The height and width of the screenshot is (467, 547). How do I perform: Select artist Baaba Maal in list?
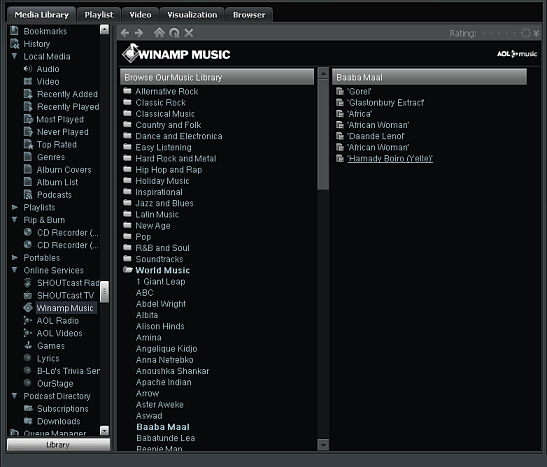click(163, 427)
